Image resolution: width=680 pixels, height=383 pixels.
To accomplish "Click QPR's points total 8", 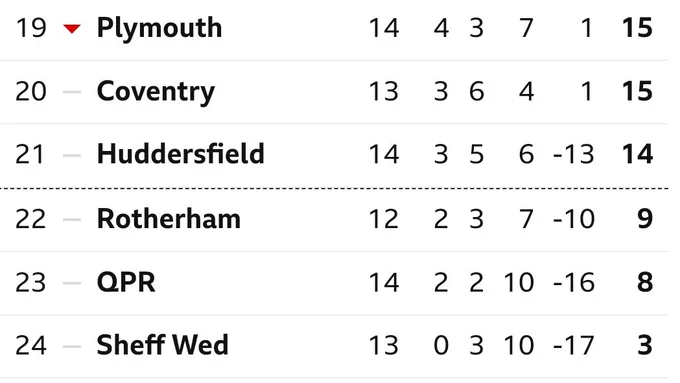I will 645,282.
